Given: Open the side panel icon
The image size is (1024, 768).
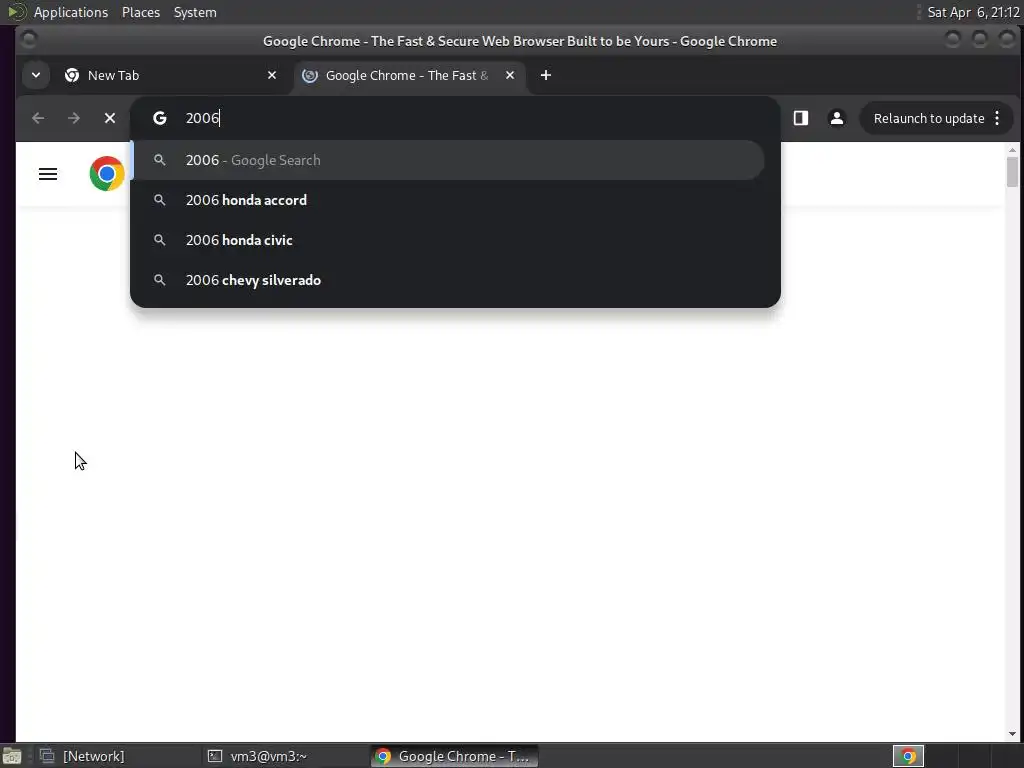Looking at the screenshot, I should [x=801, y=118].
